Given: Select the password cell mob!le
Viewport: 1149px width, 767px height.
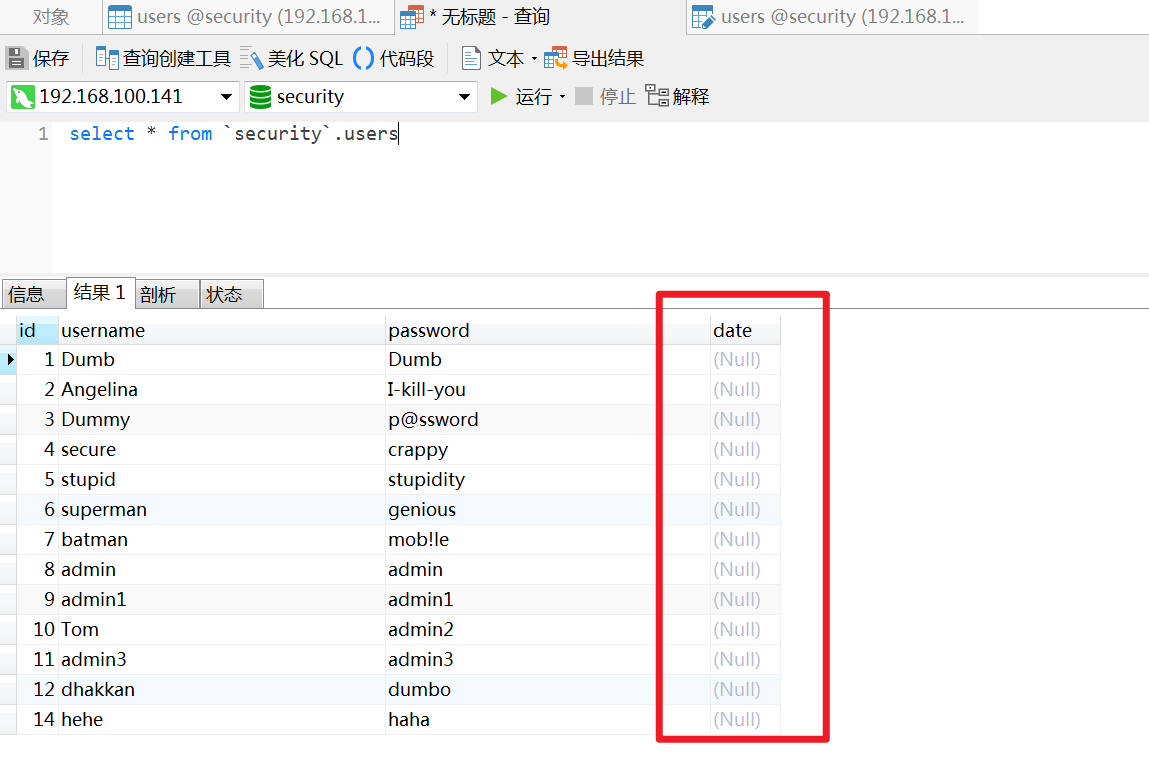Looking at the screenshot, I should coord(547,540).
